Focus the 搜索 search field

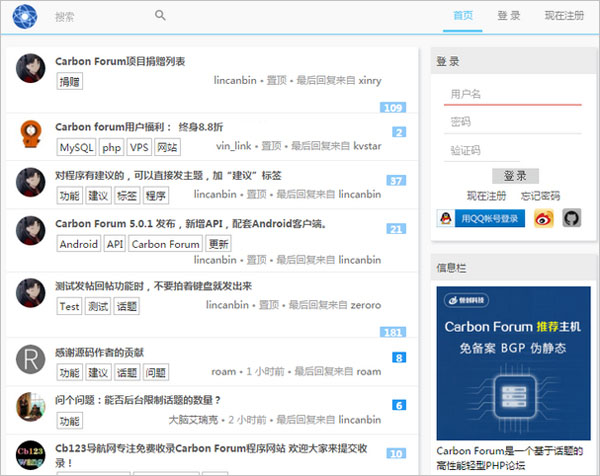pyautogui.click(x=100, y=16)
